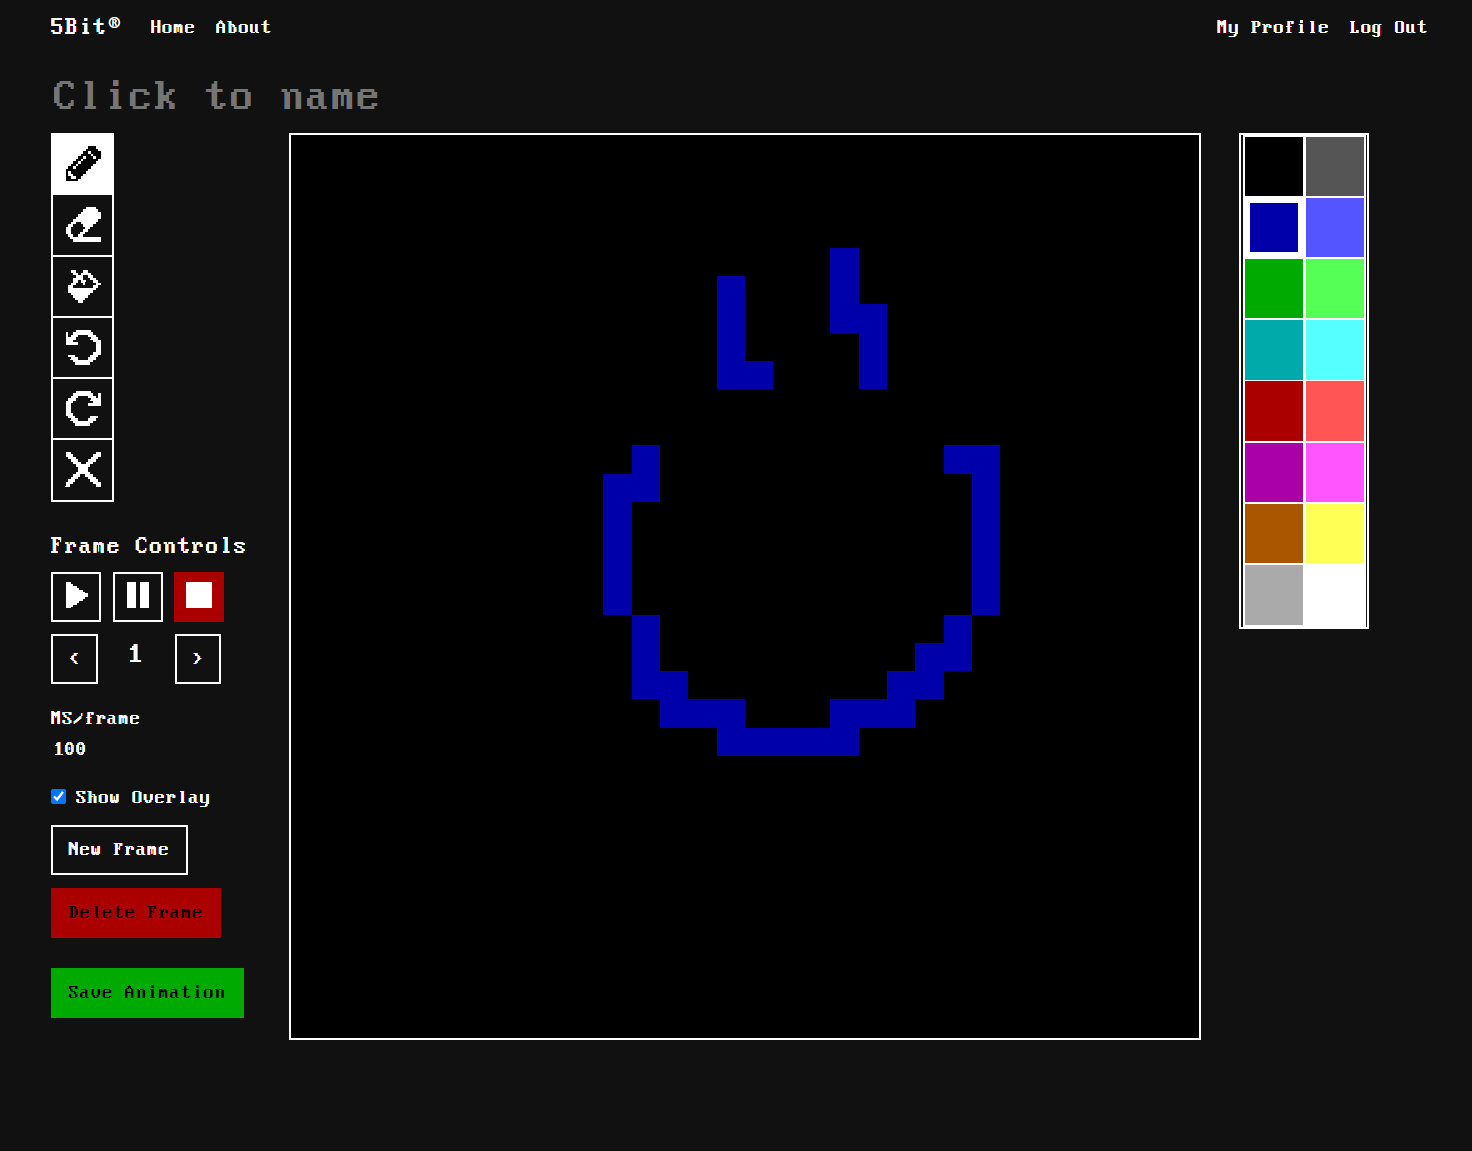
Task: Stop the animation with red stop button
Action: coord(199,597)
